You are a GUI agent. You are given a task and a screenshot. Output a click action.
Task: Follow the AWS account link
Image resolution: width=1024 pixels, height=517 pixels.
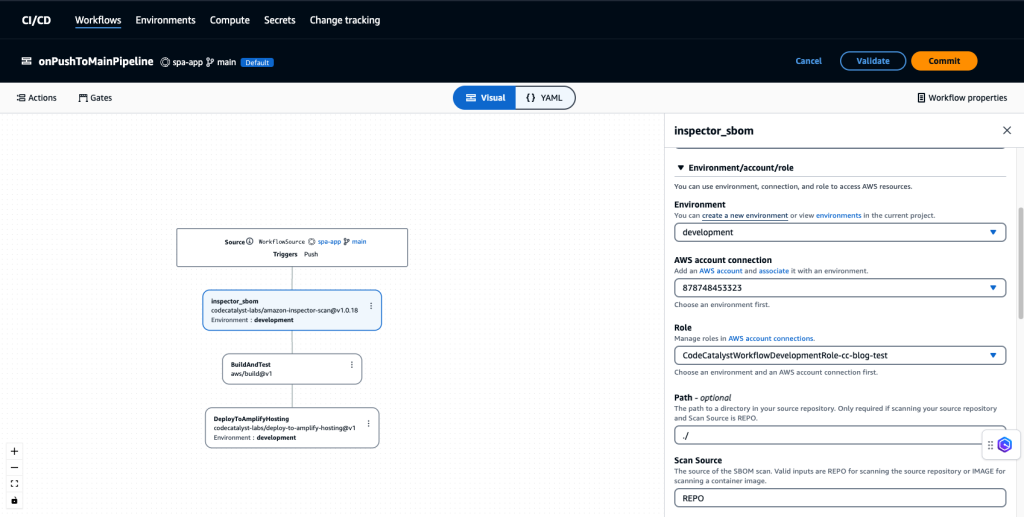[721, 270]
